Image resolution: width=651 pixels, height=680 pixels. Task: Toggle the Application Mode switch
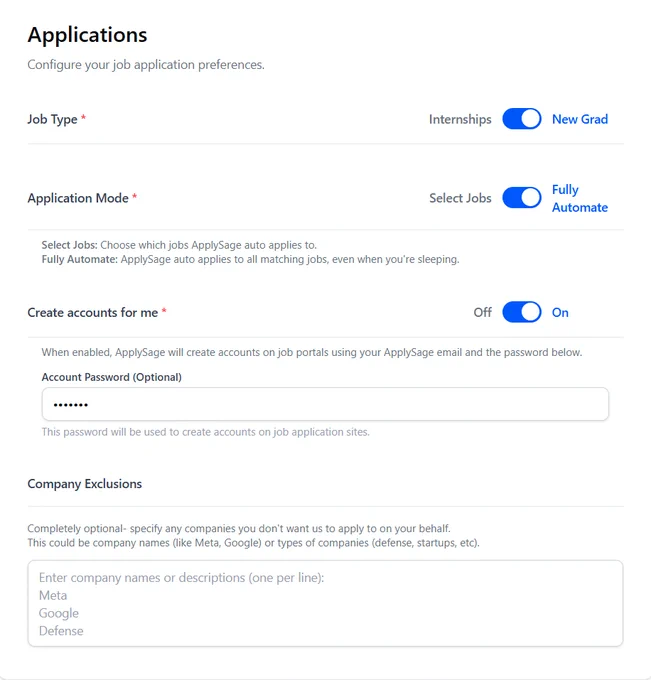tap(521, 198)
